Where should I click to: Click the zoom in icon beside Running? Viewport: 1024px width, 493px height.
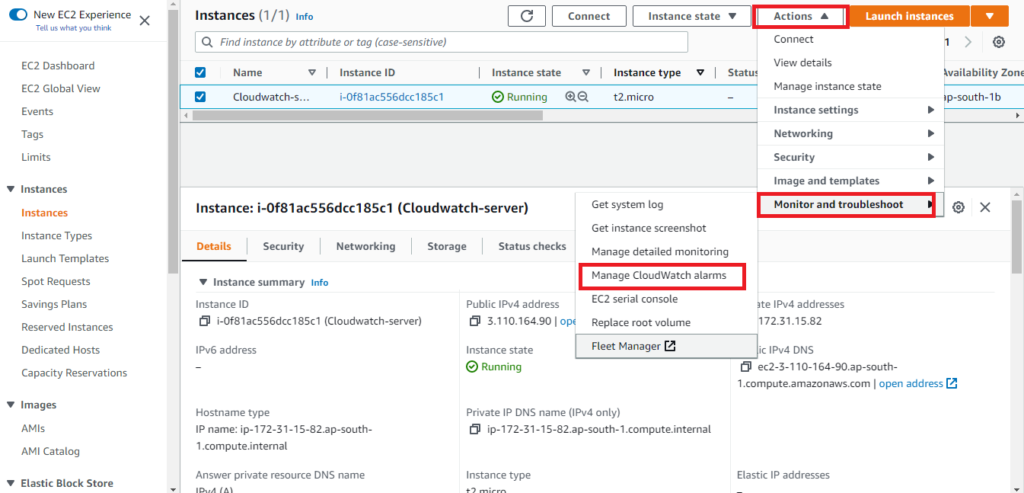(570, 97)
